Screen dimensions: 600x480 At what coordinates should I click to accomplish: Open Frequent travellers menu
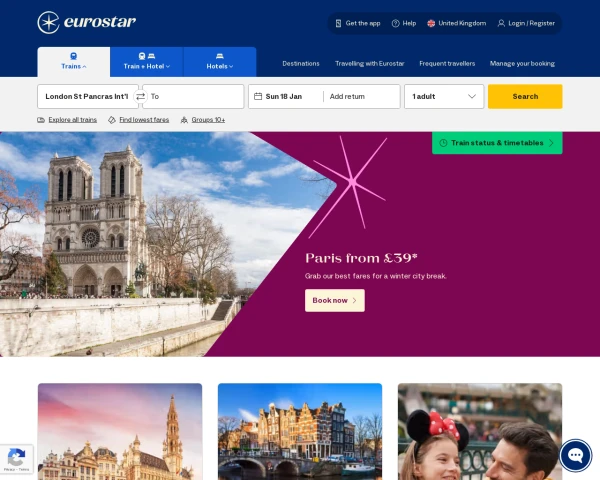pos(447,64)
